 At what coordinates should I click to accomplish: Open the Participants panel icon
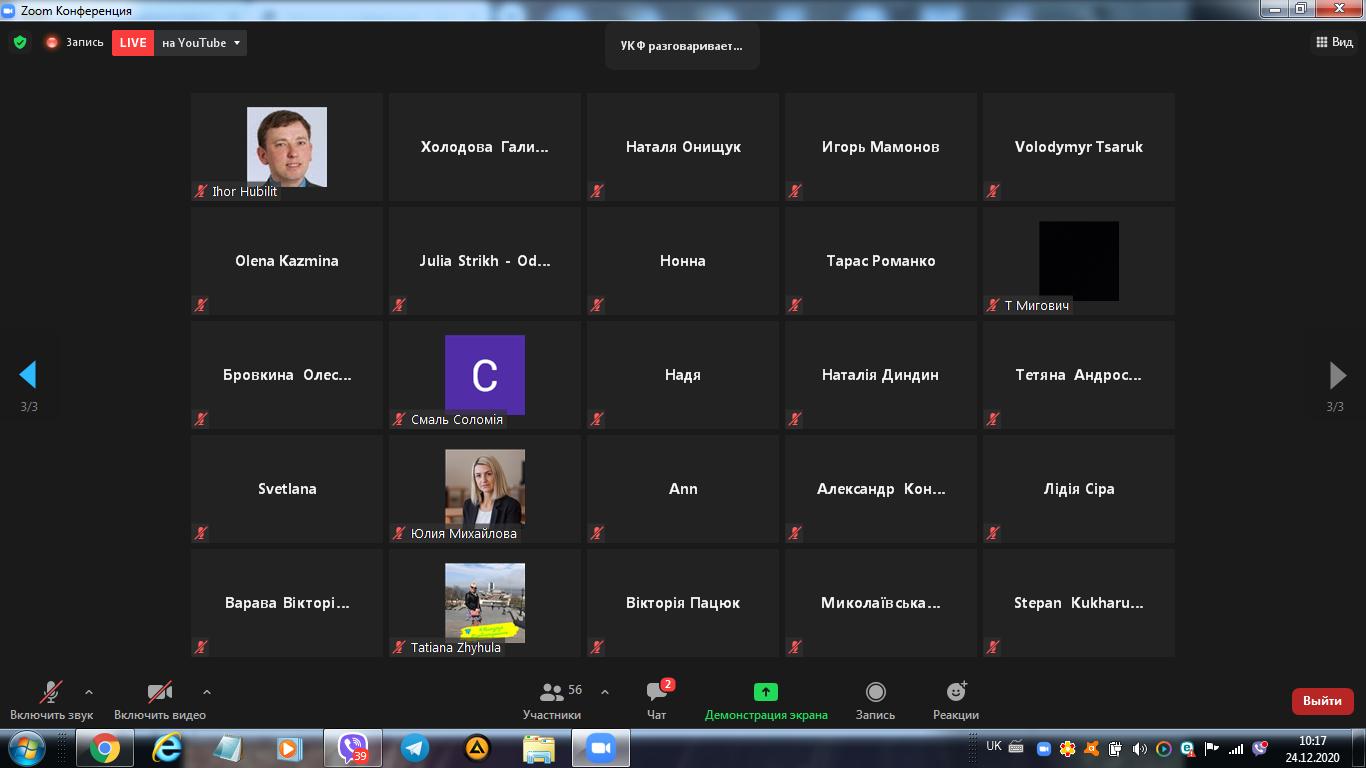[551, 692]
